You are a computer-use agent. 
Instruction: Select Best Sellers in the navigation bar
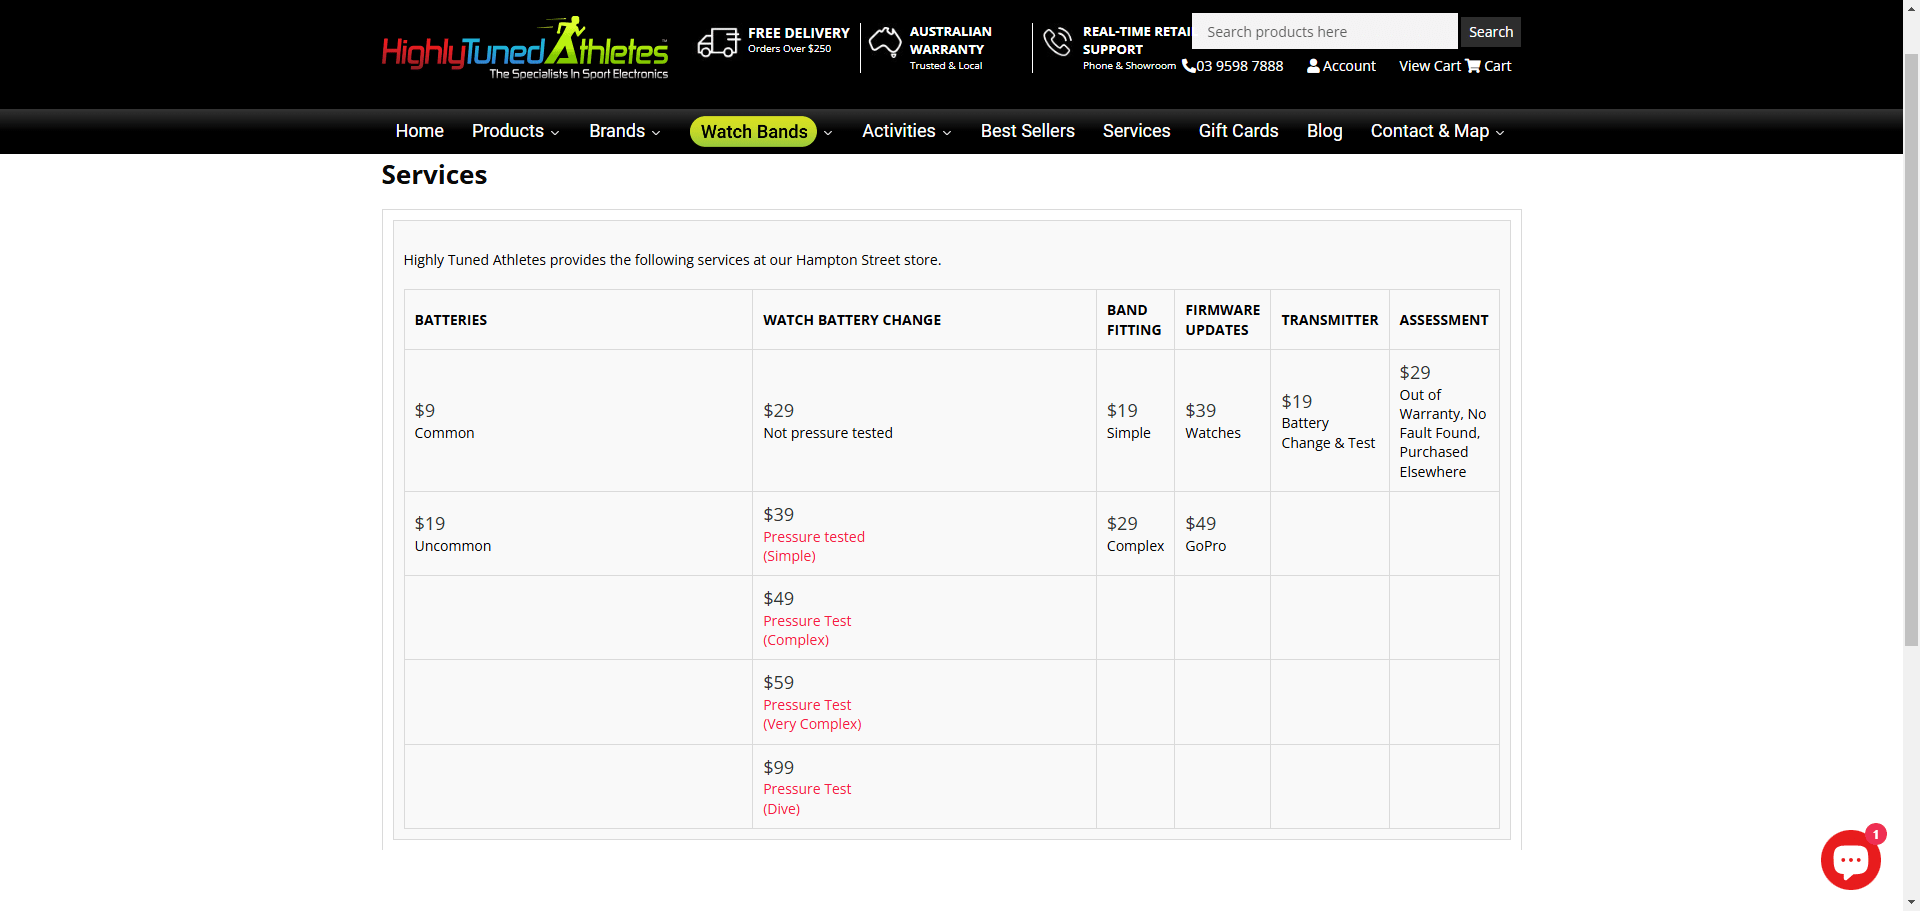(x=1027, y=131)
